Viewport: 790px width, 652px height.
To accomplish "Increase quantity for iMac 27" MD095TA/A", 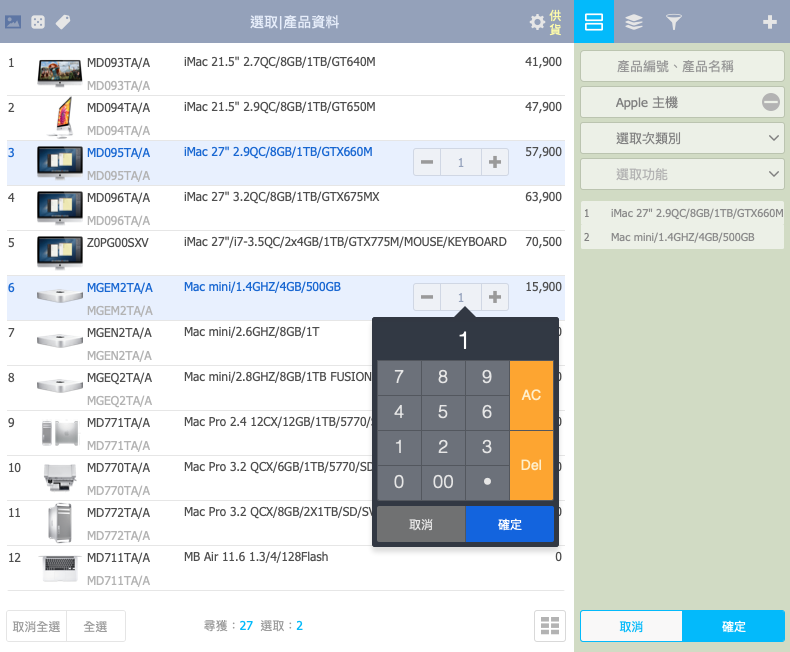I will click(494, 162).
